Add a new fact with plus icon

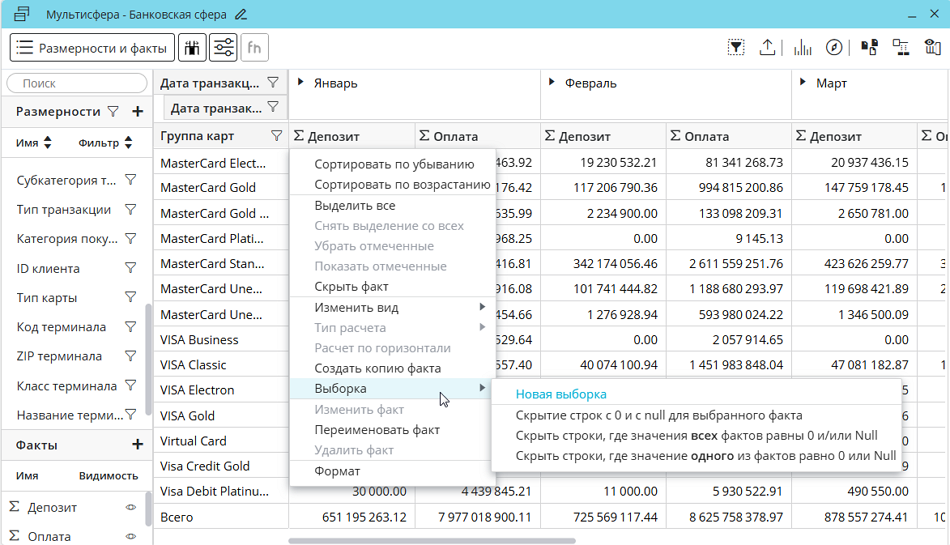point(137,445)
